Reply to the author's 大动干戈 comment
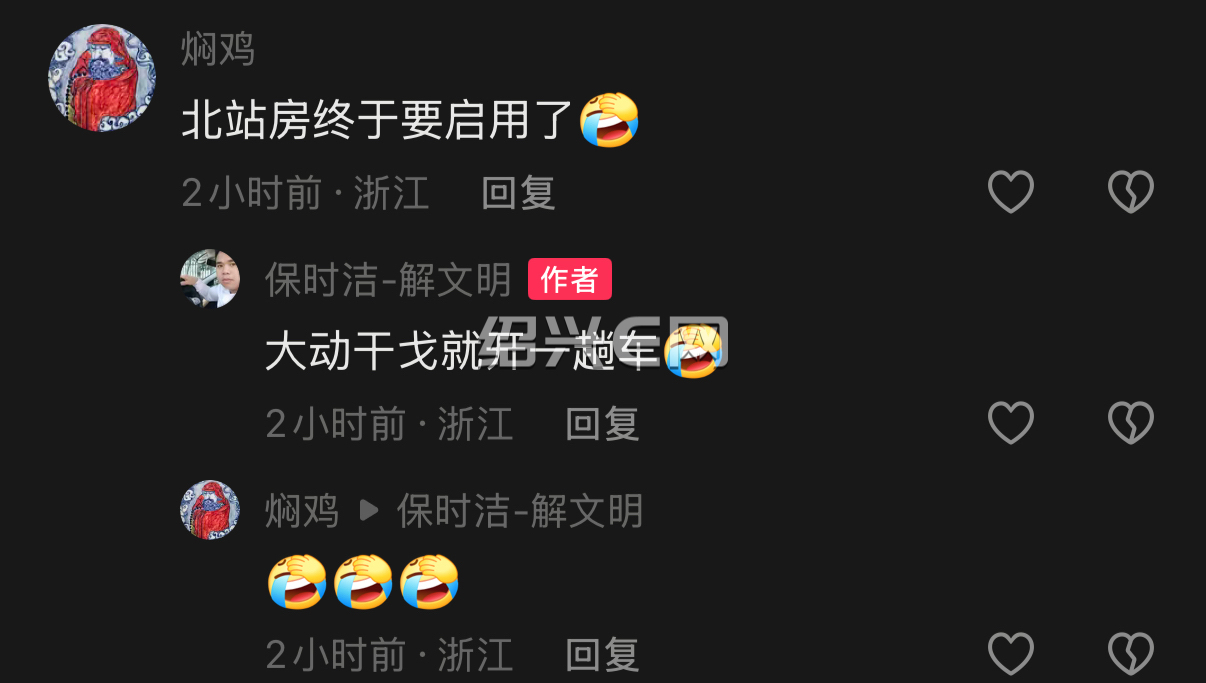1206x683 pixels. [602, 424]
